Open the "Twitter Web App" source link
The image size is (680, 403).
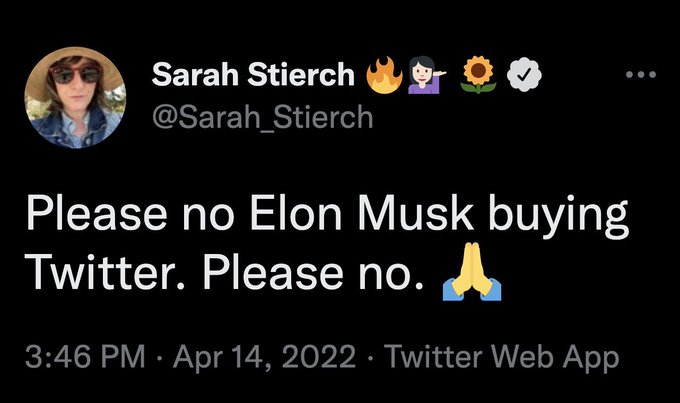pos(501,356)
